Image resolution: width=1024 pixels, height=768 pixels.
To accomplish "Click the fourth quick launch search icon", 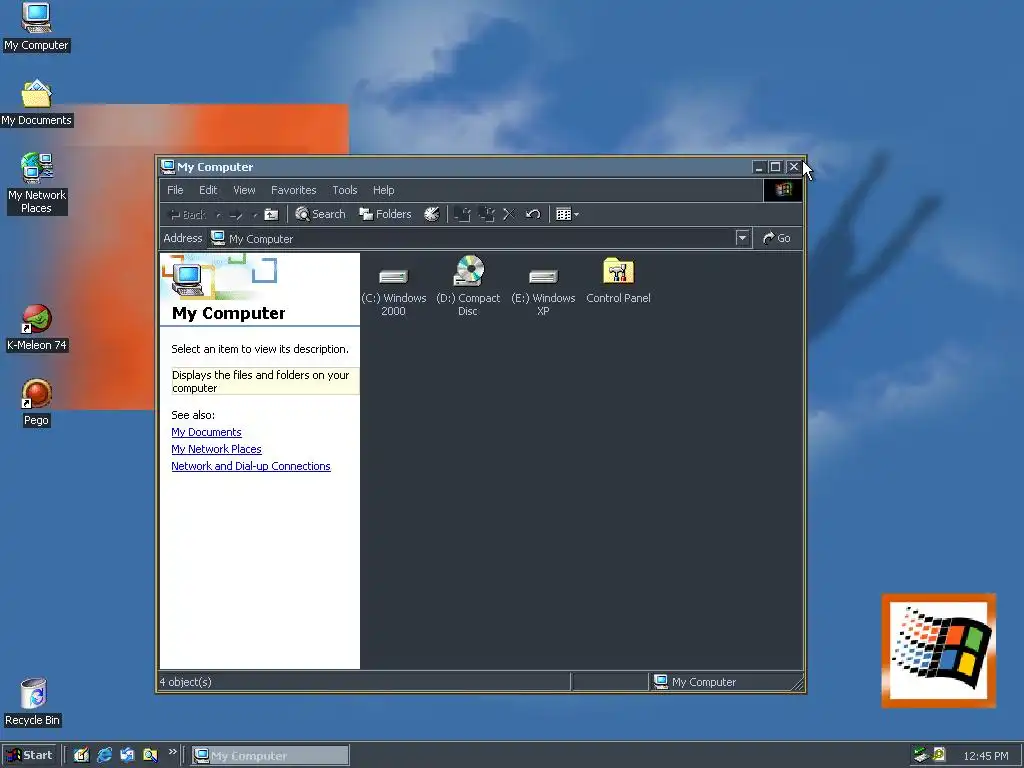I will click(x=150, y=755).
